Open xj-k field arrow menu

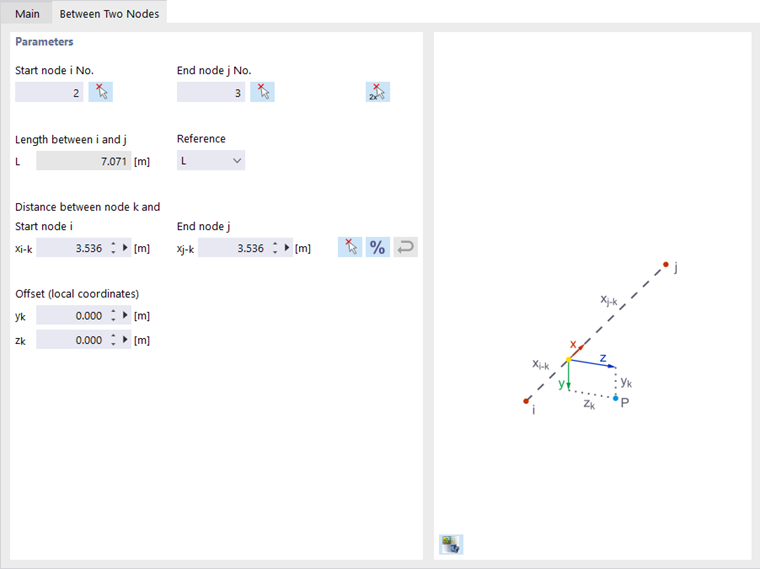[x=287, y=248]
